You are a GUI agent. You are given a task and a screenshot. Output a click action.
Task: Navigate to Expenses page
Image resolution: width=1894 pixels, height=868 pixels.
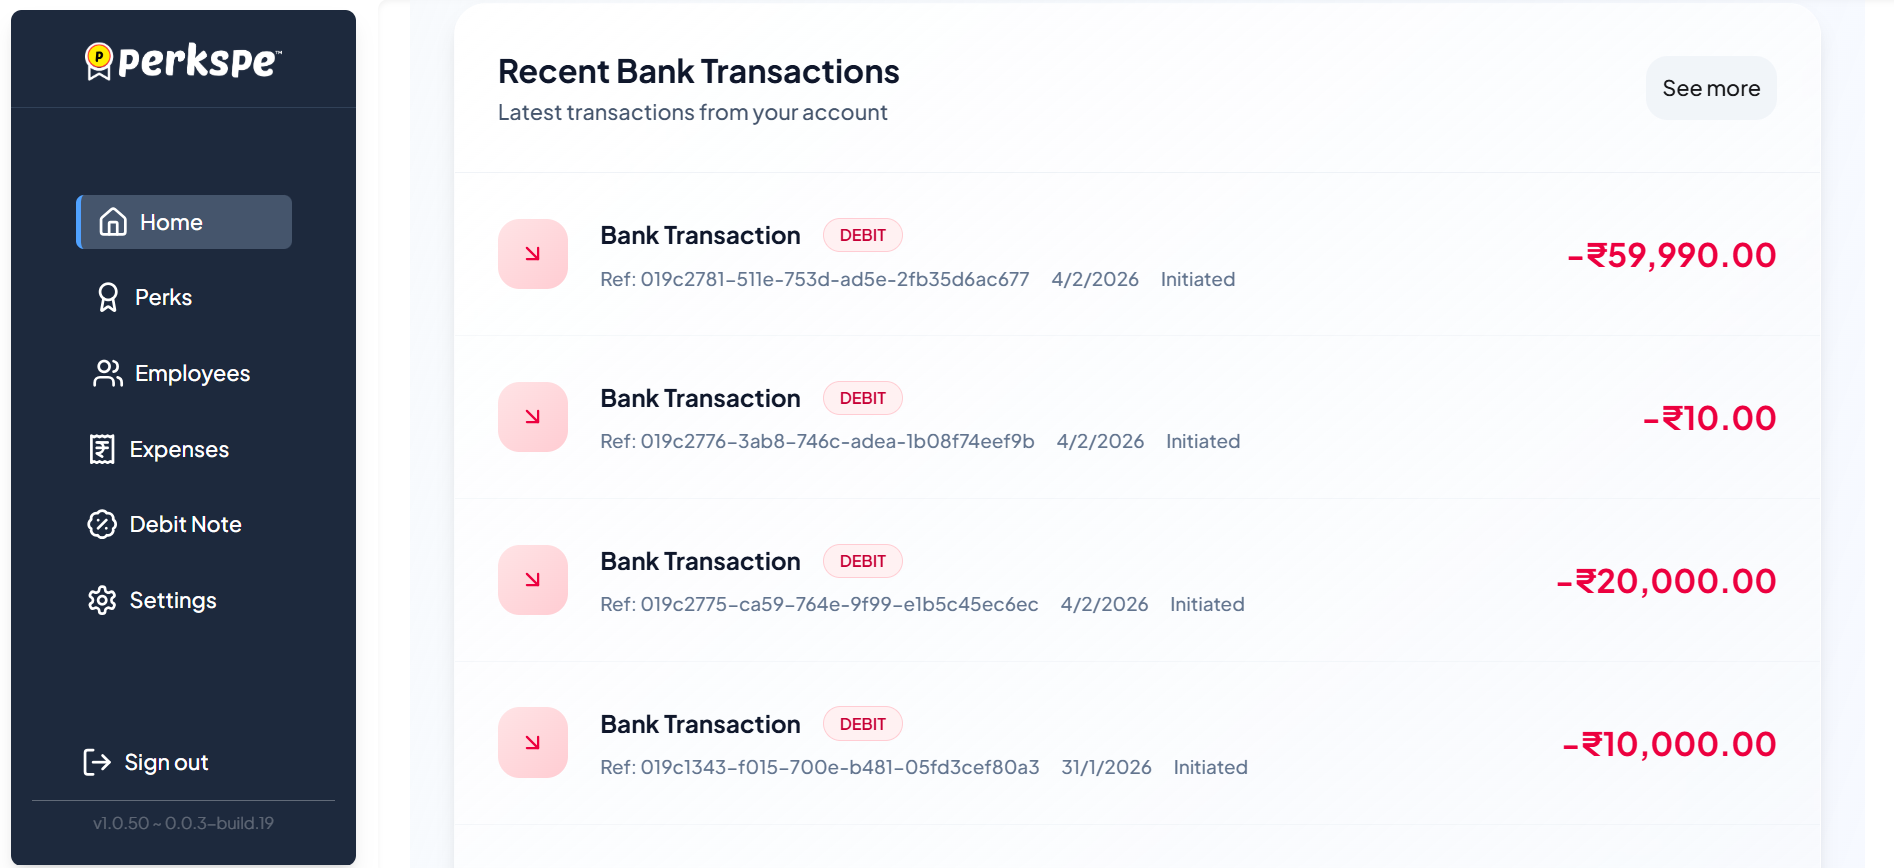point(179,449)
